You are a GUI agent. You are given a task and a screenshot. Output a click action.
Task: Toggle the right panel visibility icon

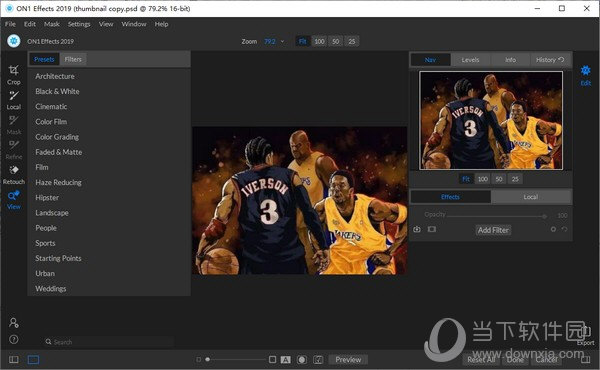pyautogui.click(x=585, y=360)
